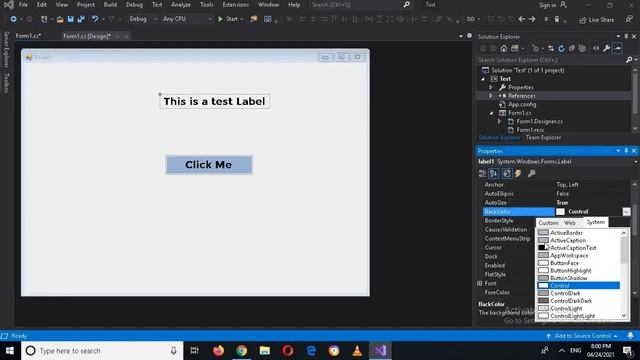
Task: Click Sign in at top right
Action: point(553,5)
